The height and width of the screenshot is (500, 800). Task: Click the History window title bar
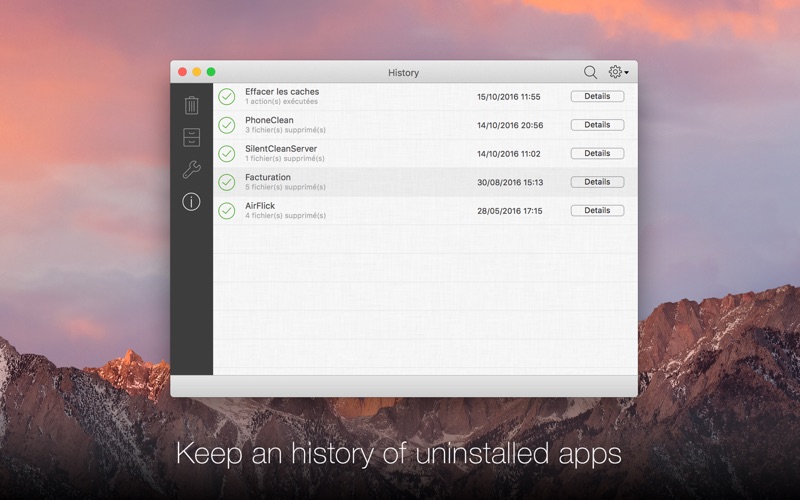[403, 72]
